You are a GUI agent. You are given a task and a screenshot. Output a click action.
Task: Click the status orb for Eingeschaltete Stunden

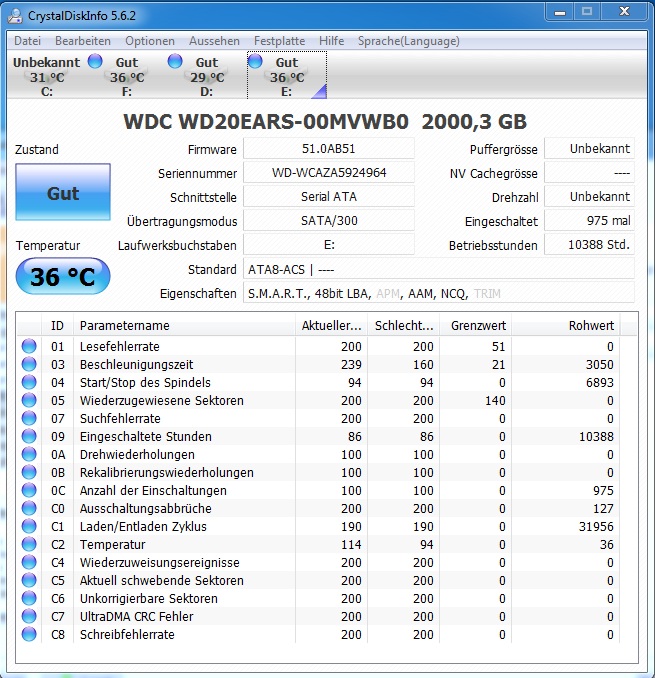point(29,436)
